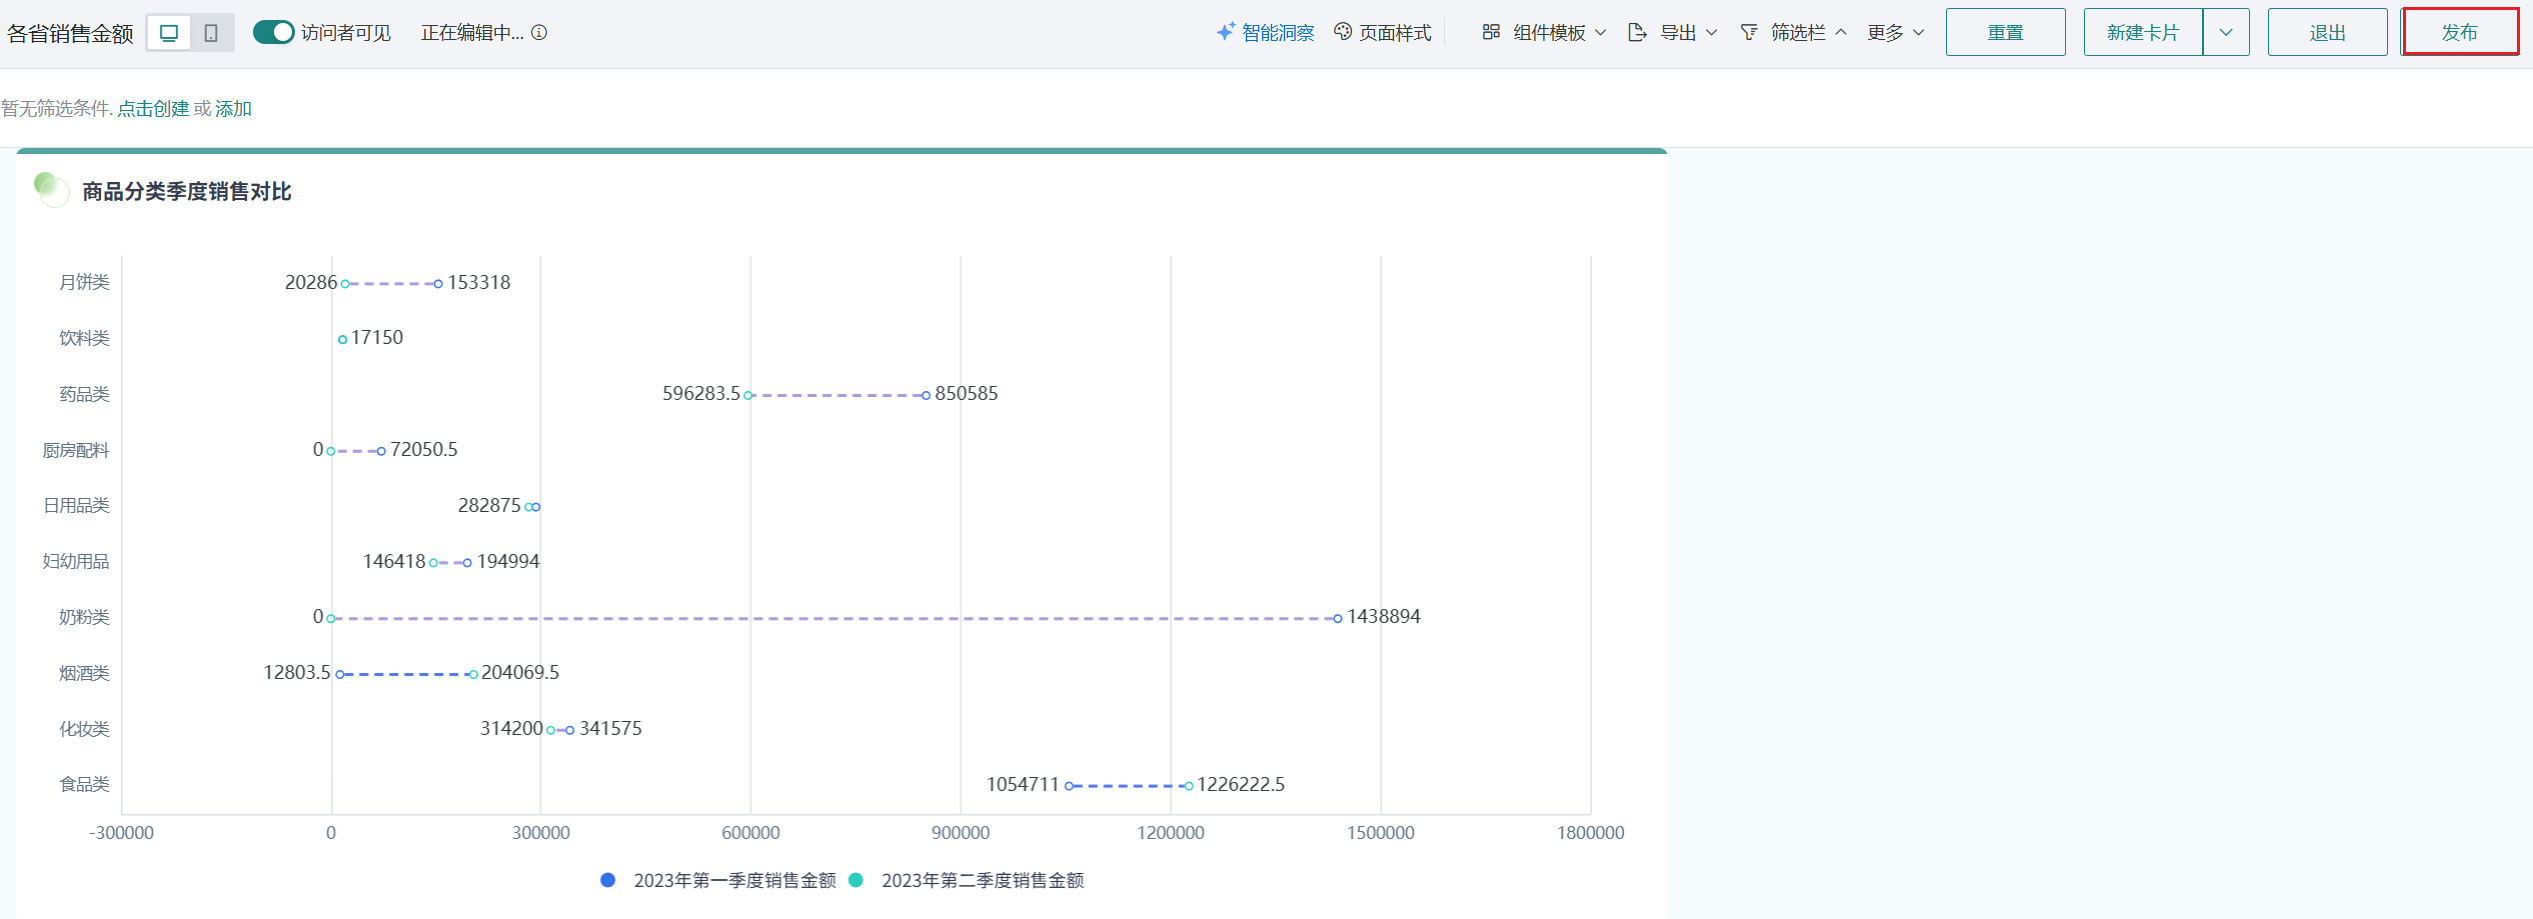Click the info icon beside 正在编辑中
Screen dimensions: 2533x919
click(539, 33)
